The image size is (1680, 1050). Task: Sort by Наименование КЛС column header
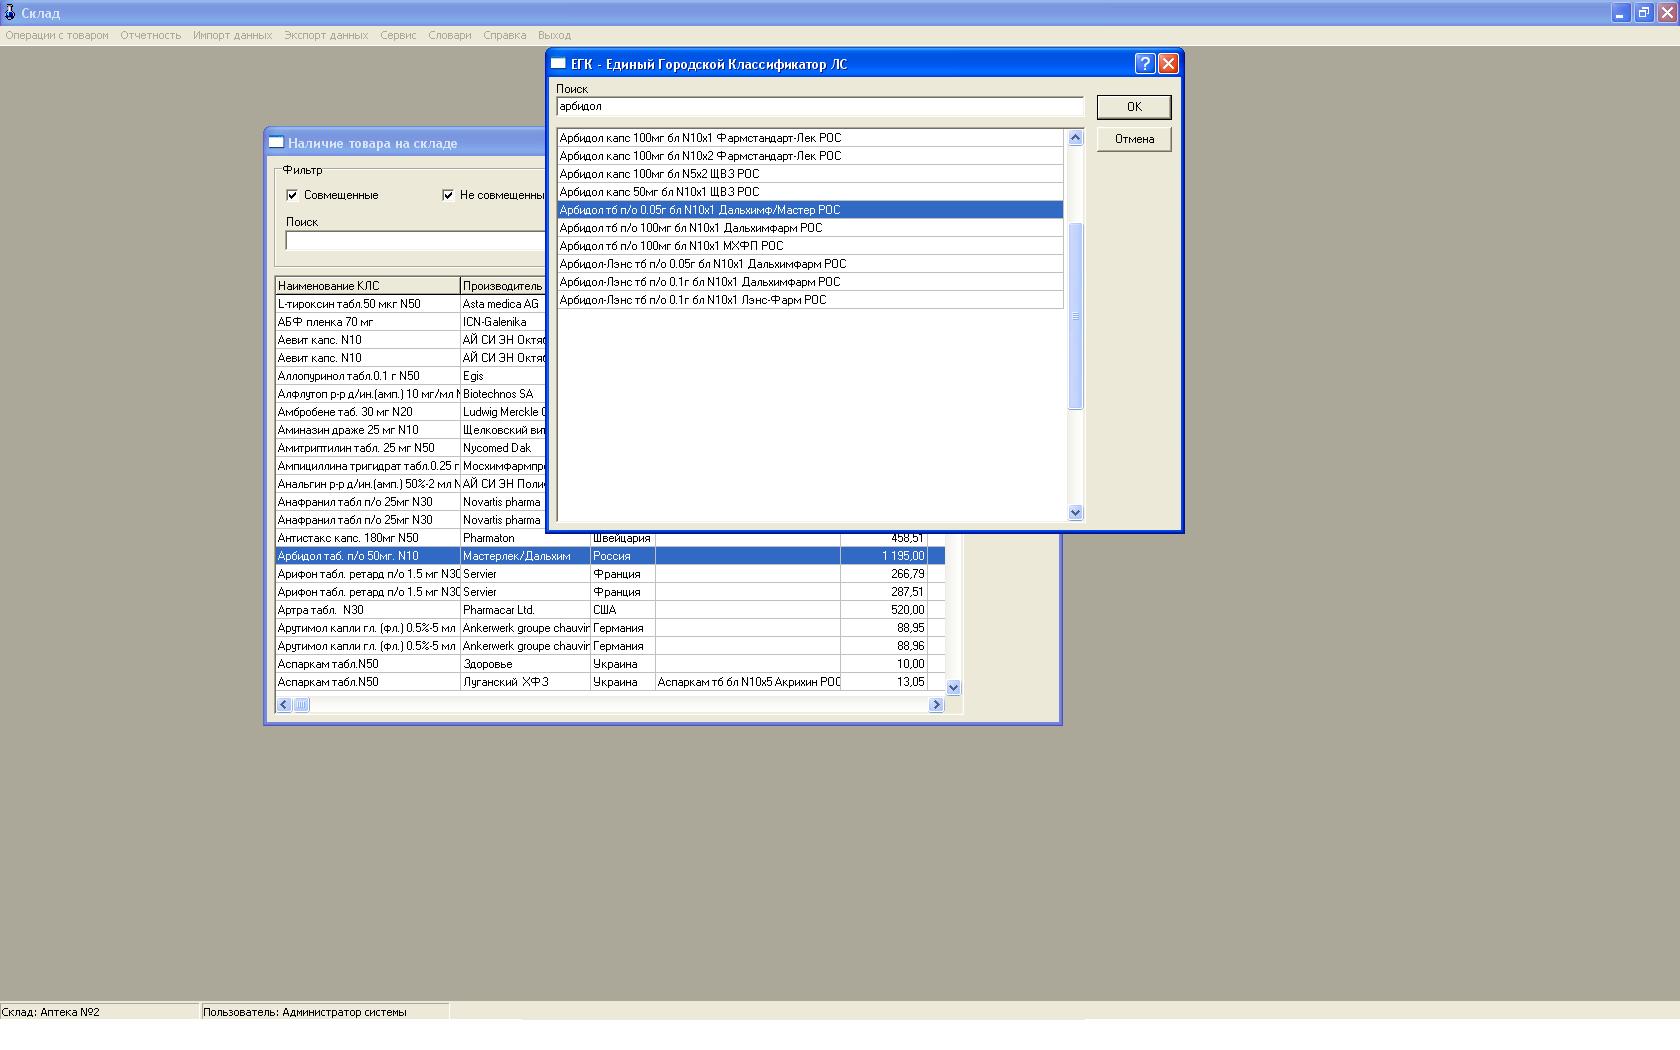pyautogui.click(x=367, y=286)
